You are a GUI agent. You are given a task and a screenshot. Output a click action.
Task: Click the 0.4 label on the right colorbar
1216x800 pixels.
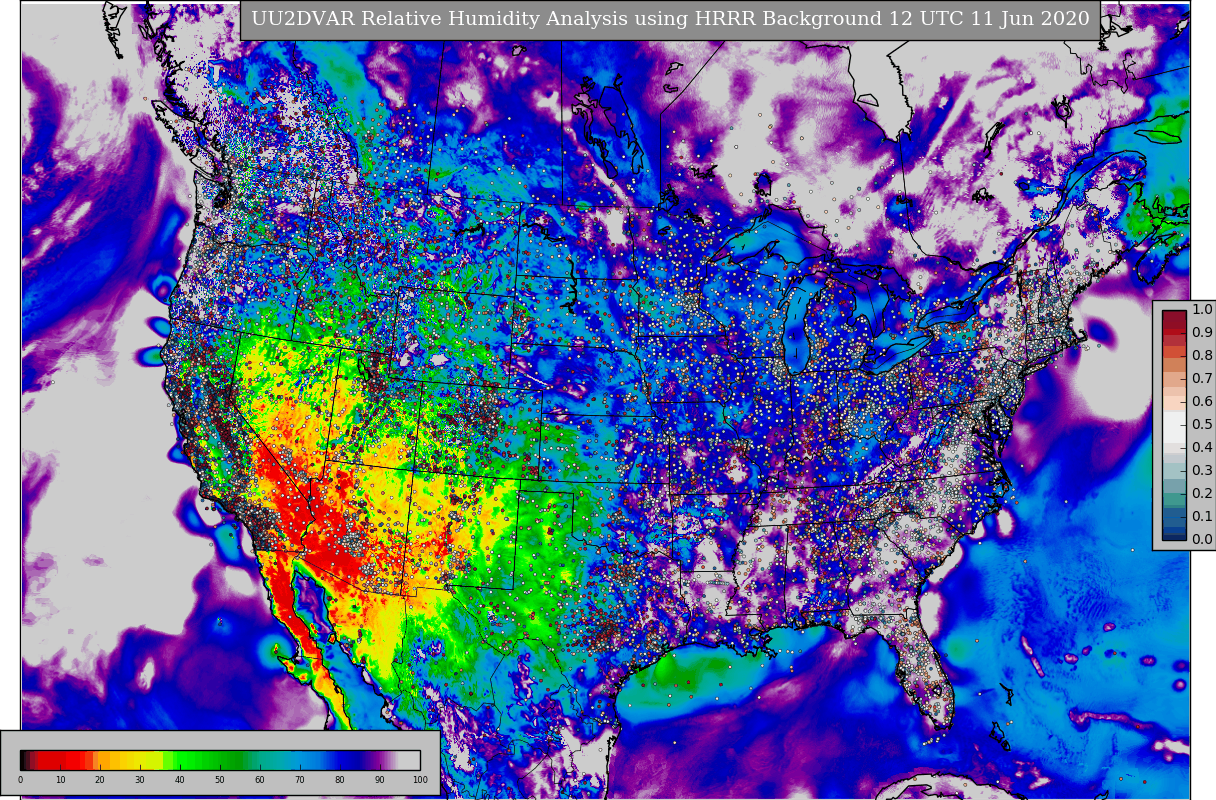[1202, 448]
